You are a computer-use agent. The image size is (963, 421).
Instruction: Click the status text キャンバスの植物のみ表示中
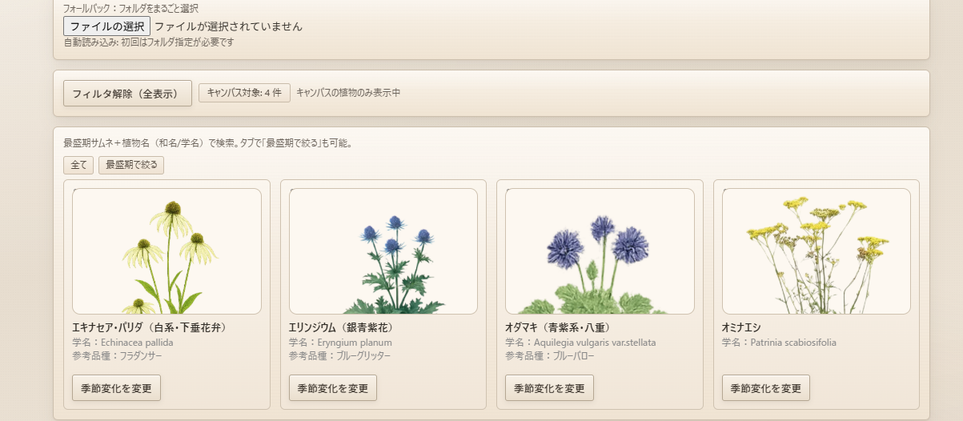[x=348, y=93]
